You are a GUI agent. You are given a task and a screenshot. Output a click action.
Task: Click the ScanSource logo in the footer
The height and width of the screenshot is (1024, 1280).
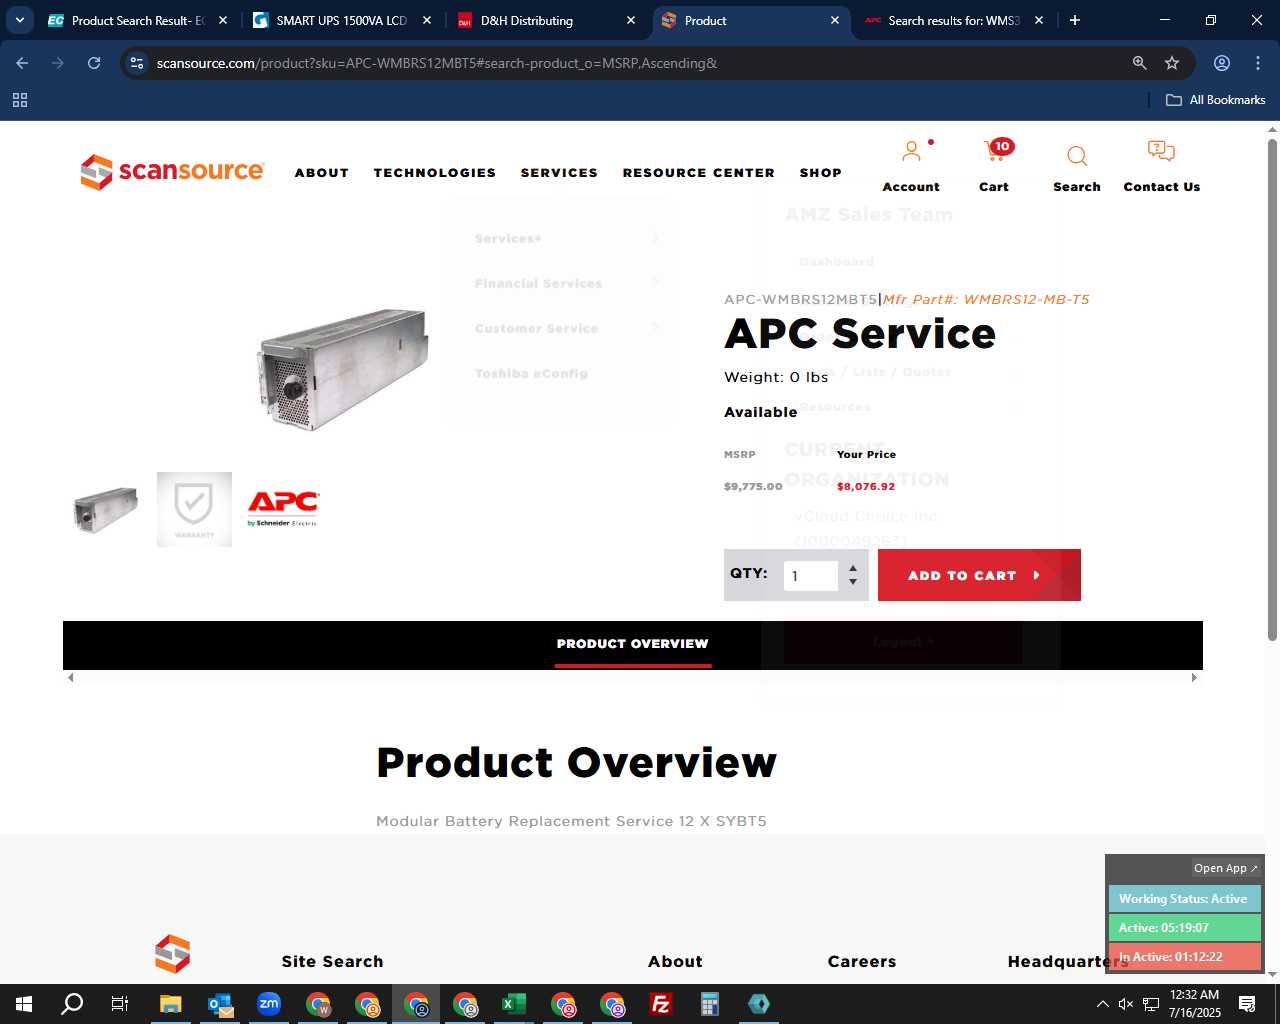coord(172,954)
